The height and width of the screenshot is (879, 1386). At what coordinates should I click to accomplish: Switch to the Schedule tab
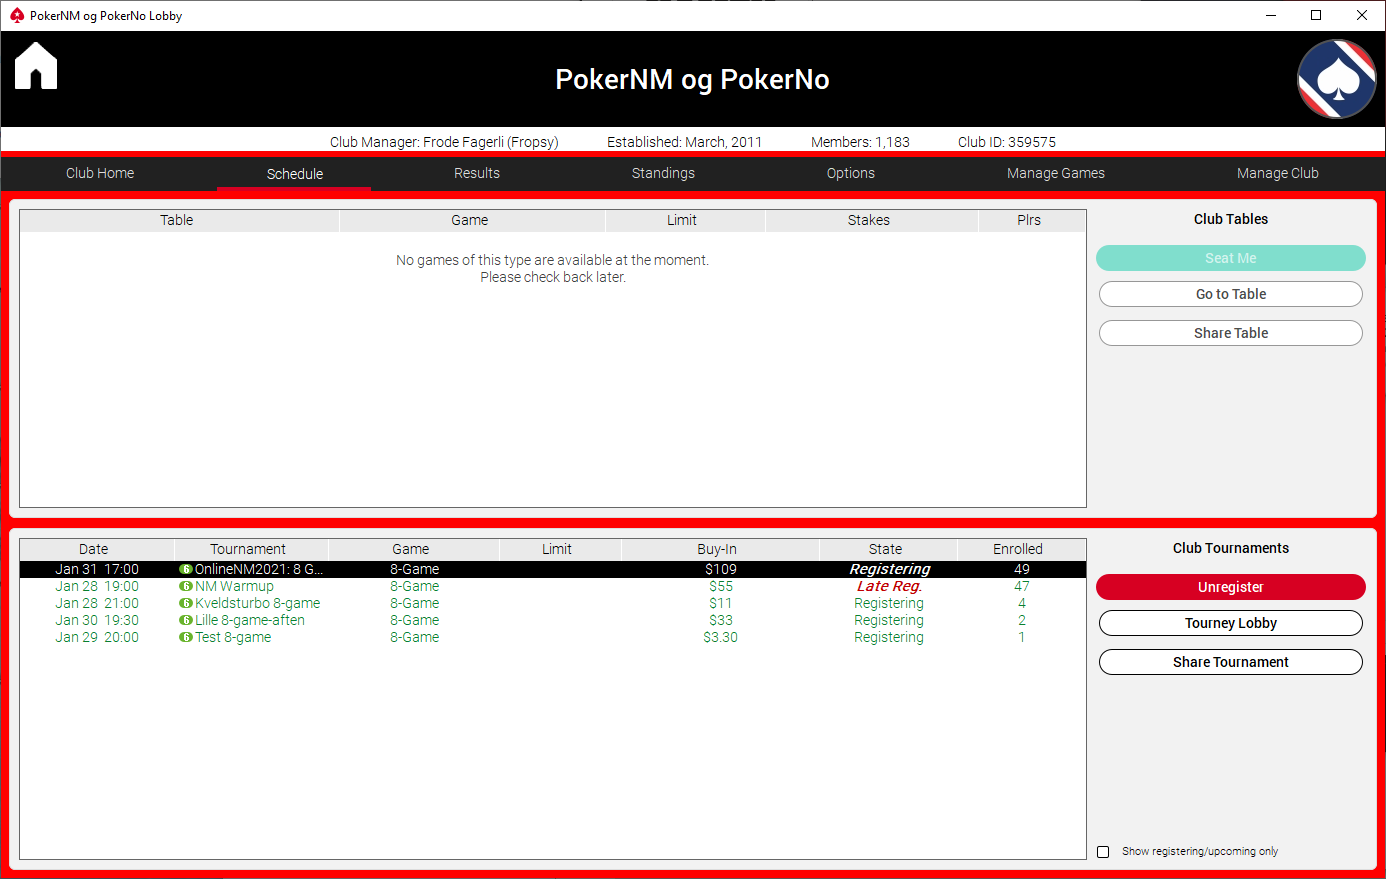click(295, 174)
